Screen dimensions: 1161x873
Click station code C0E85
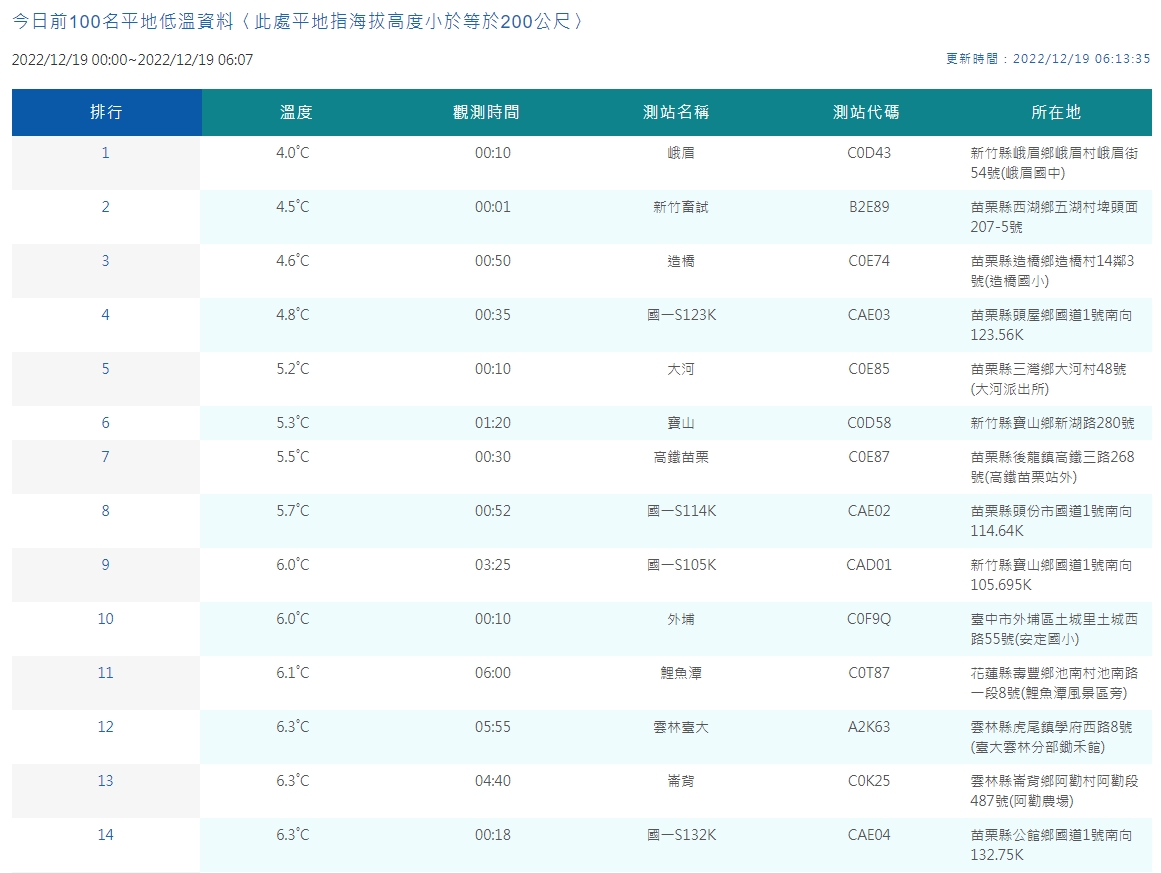tap(869, 369)
